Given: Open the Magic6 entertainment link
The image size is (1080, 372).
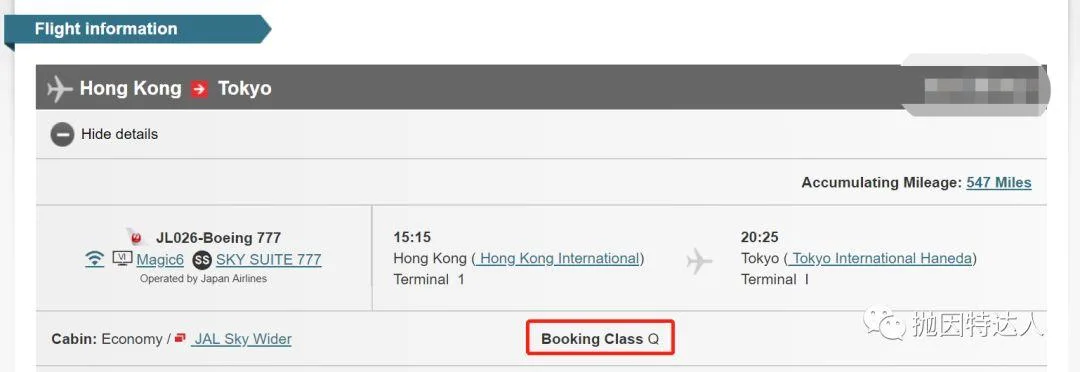Looking at the screenshot, I should [x=160, y=260].
